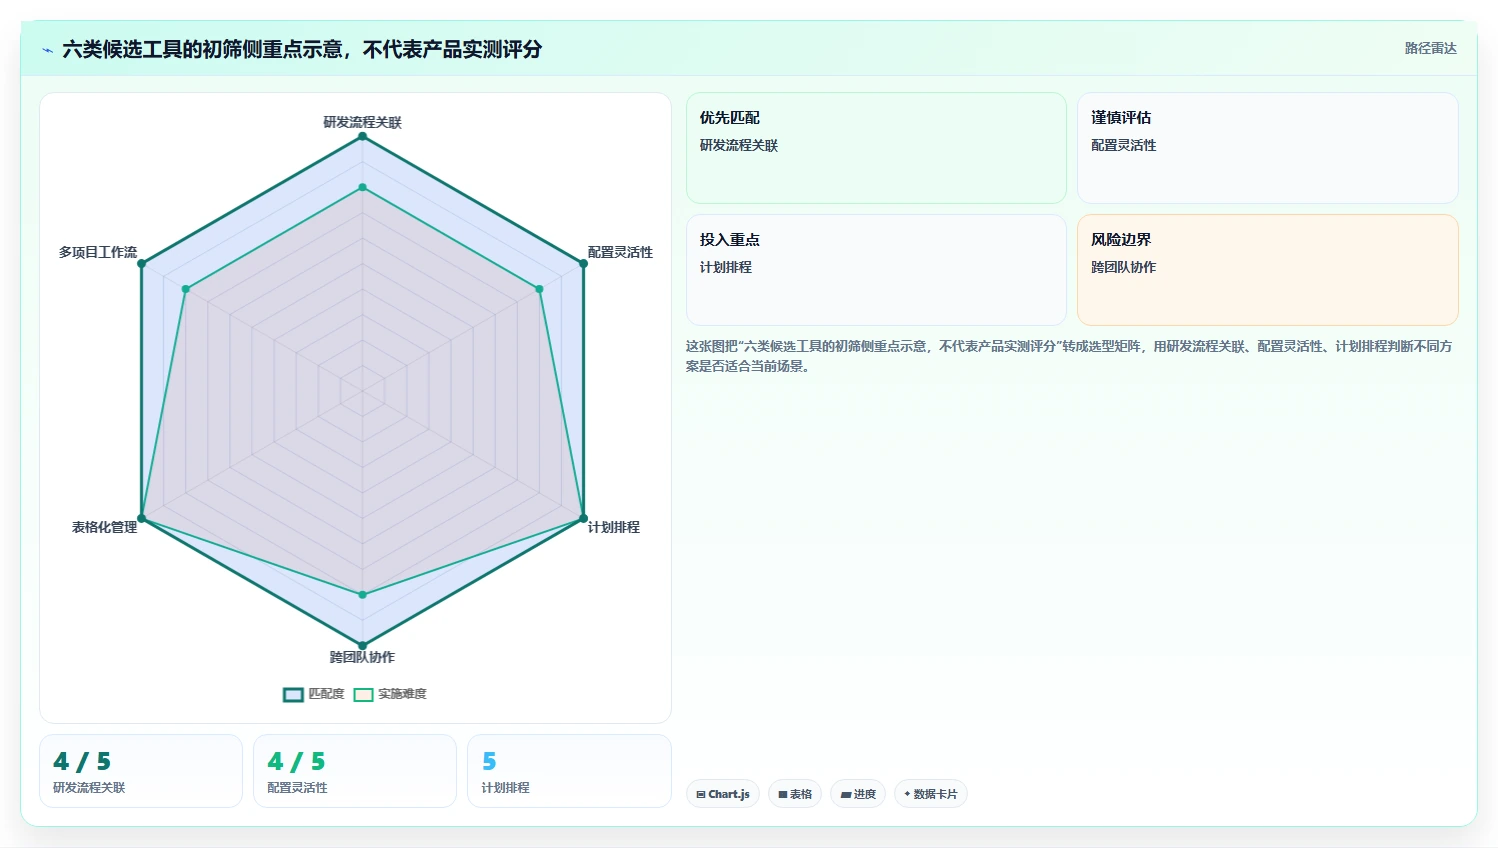Click the radar axis label 跨团队协作
The width and height of the screenshot is (1498, 848).
point(362,657)
